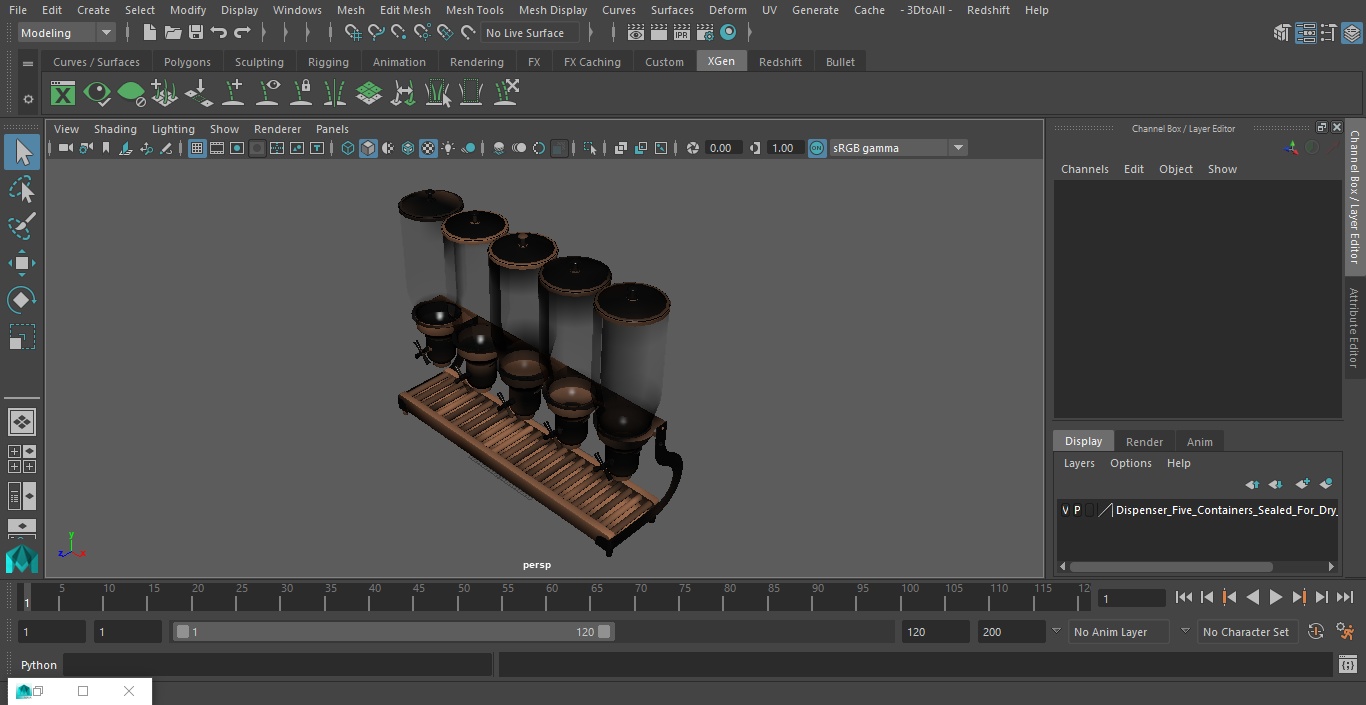Open vertical Attribute Editor tab
The width and height of the screenshot is (1366, 705).
(1354, 328)
